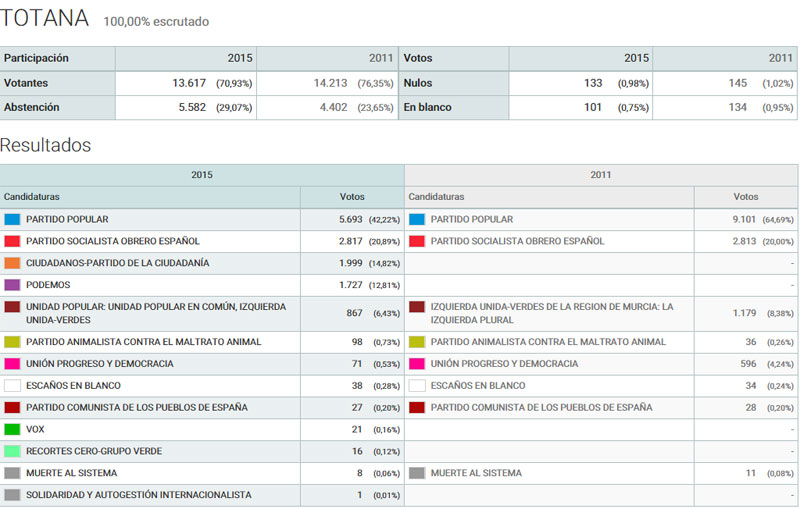This screenshot has width=800, height=509.
Task: Click the 2011 ESCAÑOS EN BLANCO name
Action: tap(478, 386)
